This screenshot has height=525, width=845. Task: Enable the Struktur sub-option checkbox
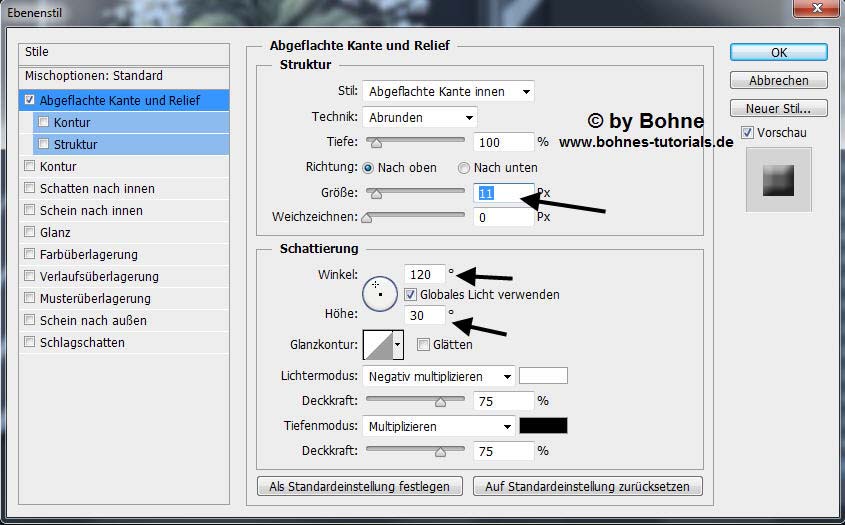tap(44, 144)
